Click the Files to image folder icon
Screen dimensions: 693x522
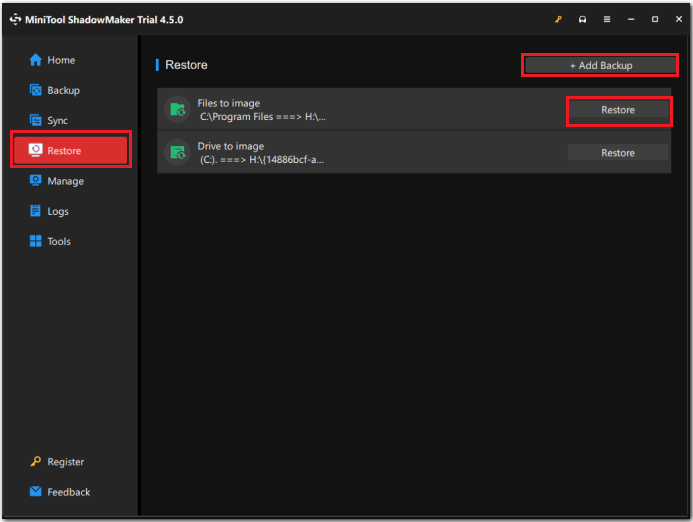177,109
